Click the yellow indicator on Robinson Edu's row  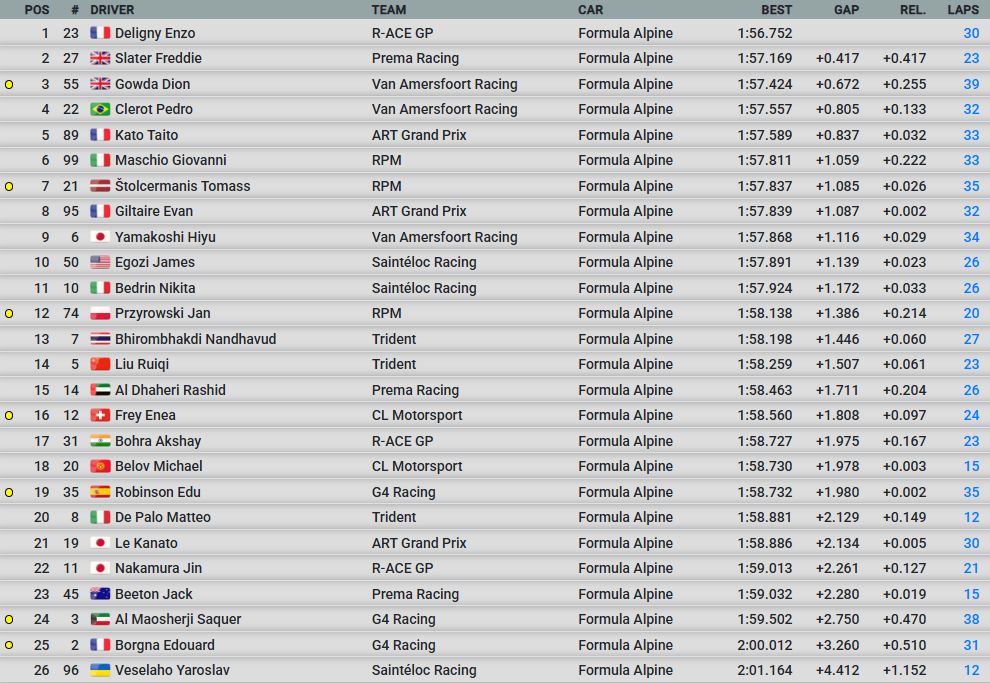9,493
